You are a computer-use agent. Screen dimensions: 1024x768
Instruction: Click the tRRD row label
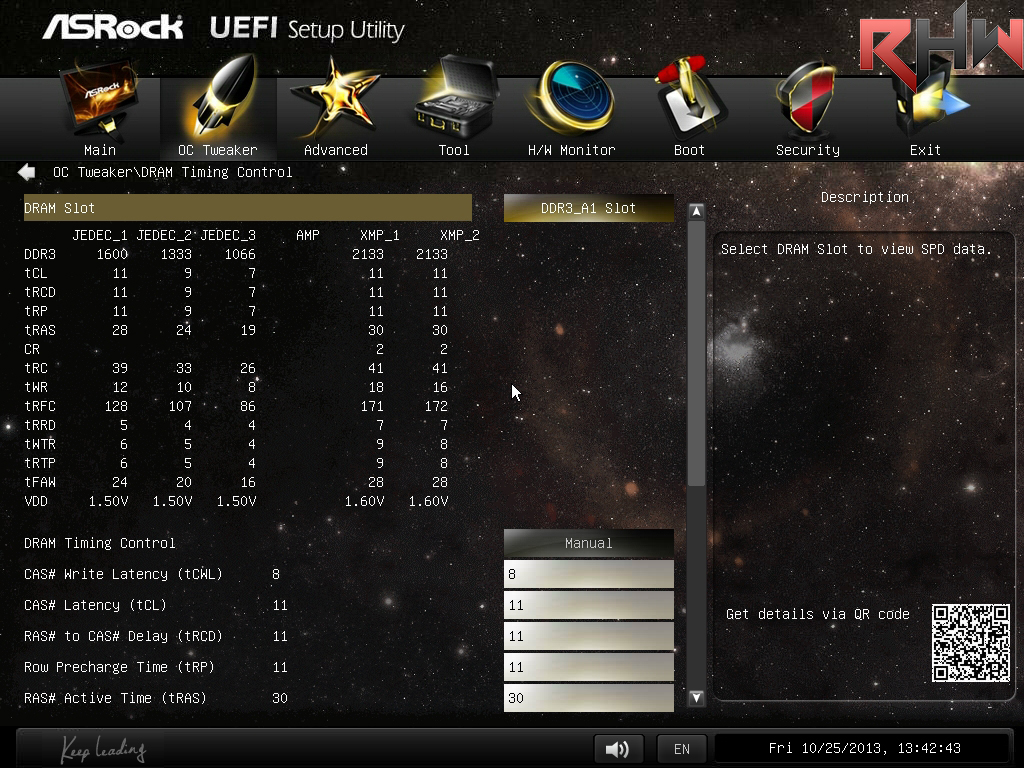coord(40,425)
